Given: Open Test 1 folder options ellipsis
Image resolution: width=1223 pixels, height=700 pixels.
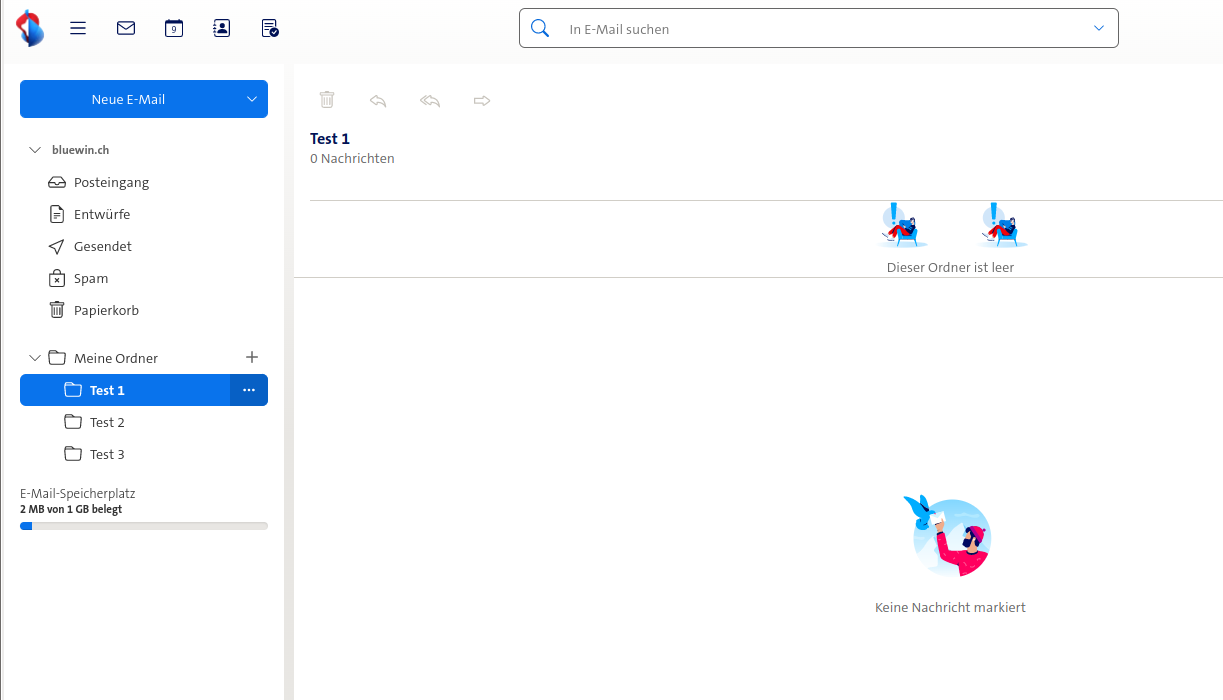Looking at the screenshot, I should click(x=249, y=390).
